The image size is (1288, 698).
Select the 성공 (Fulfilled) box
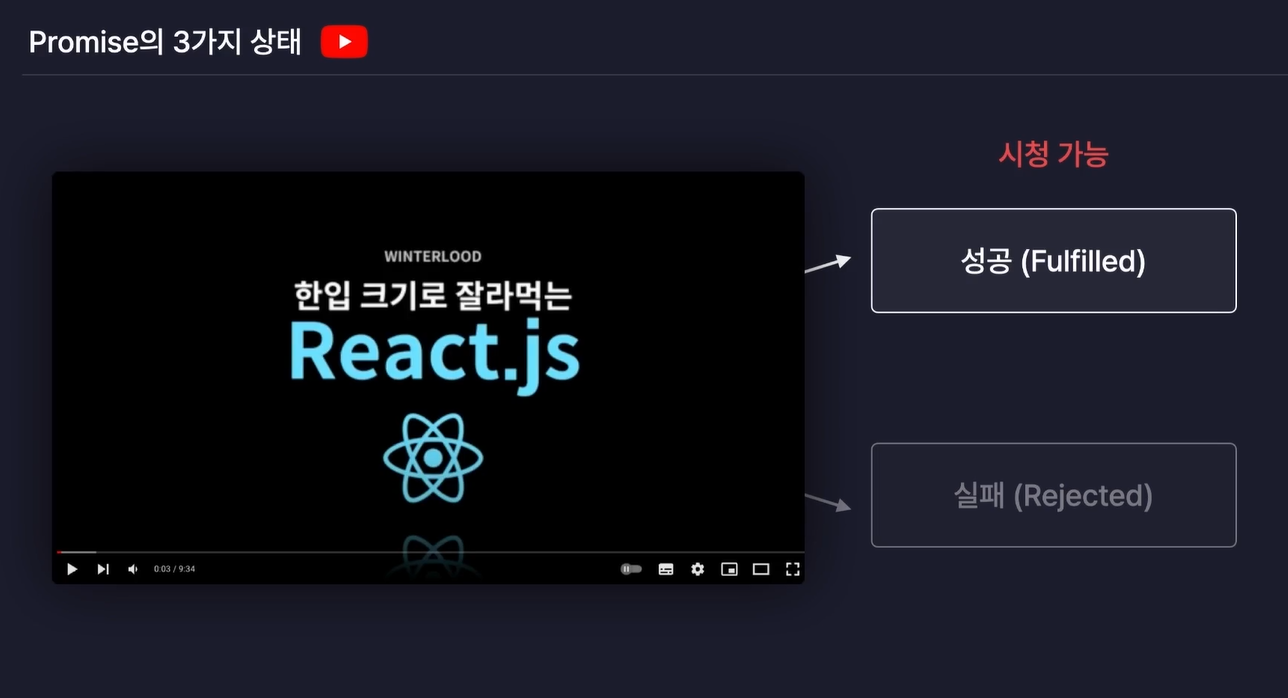click(1054, 261)
